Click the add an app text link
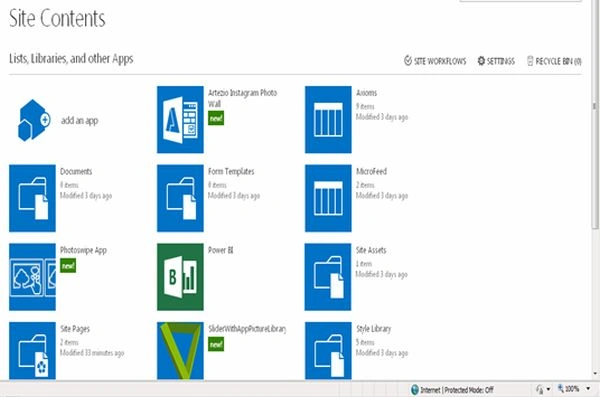 point(80,121)
